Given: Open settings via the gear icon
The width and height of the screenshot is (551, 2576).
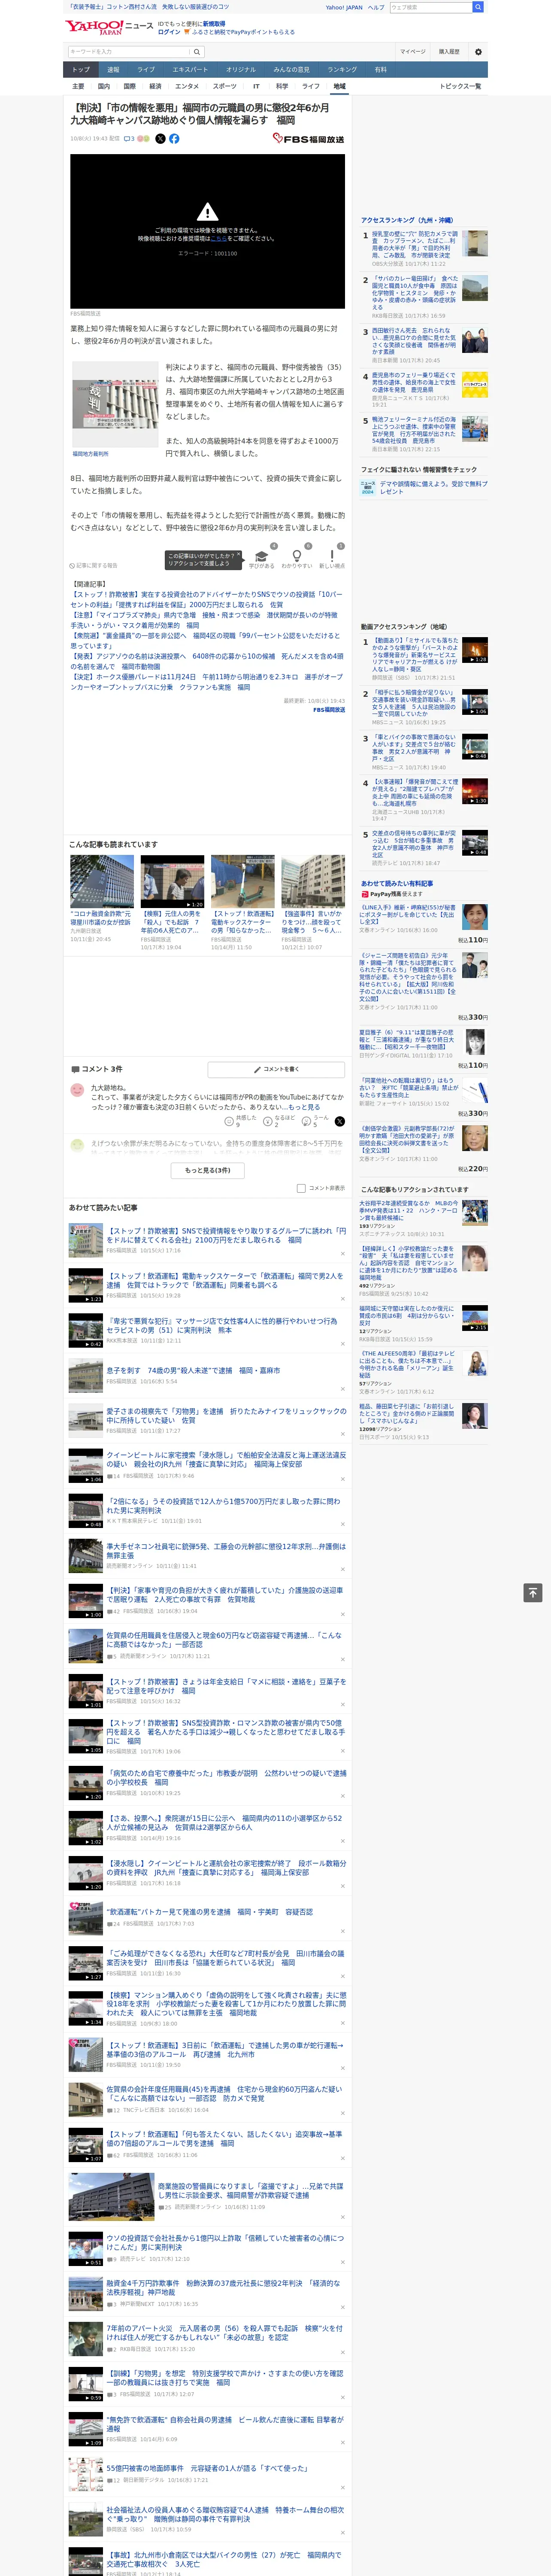Looking at the screenshot, I should [478, 52].
